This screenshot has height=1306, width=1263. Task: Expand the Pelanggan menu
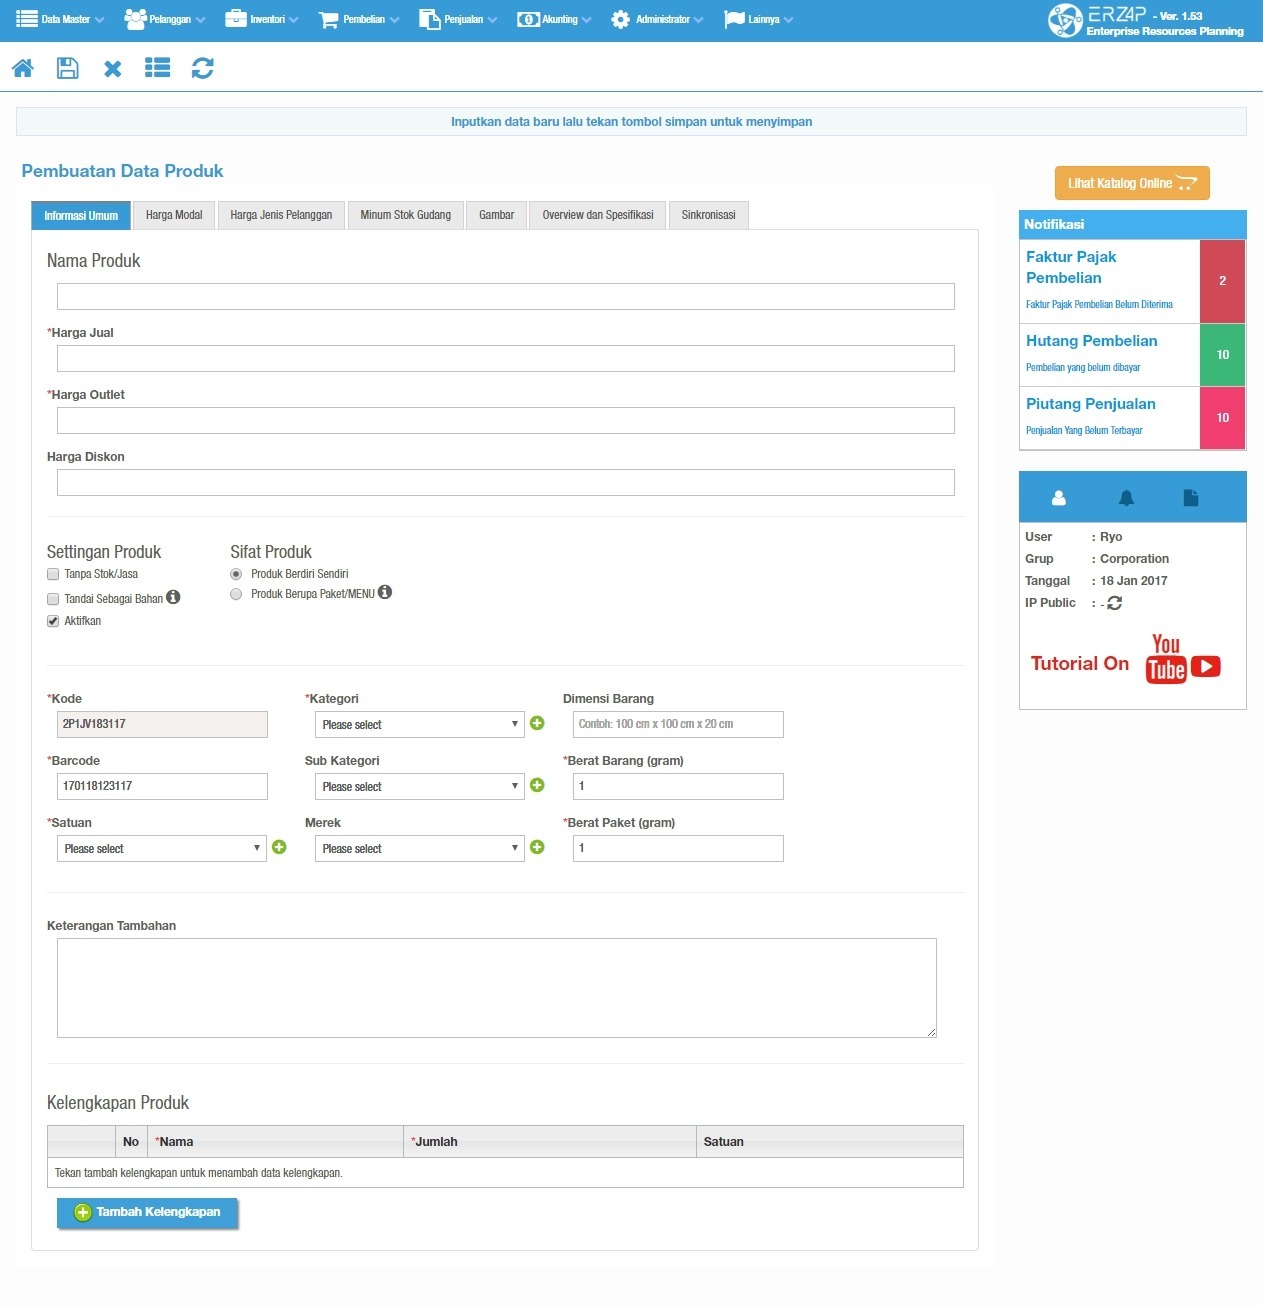pos(164,19)
